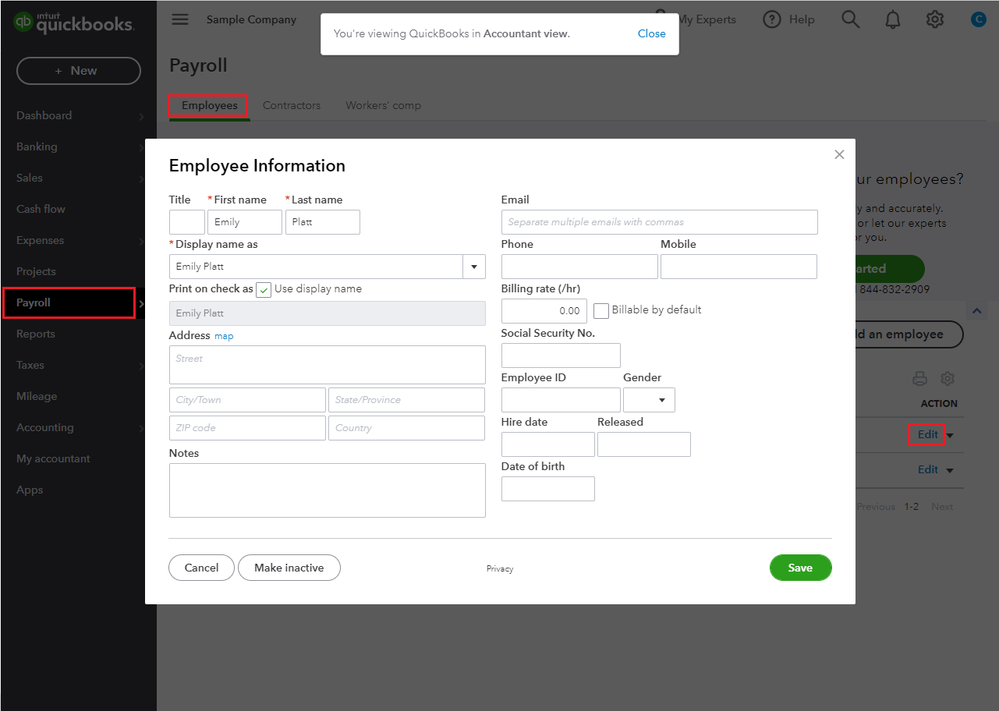Click the QuickBooks logo
Image resolution: width=999 pixels, height=711 pixels.
pos(74,22)
